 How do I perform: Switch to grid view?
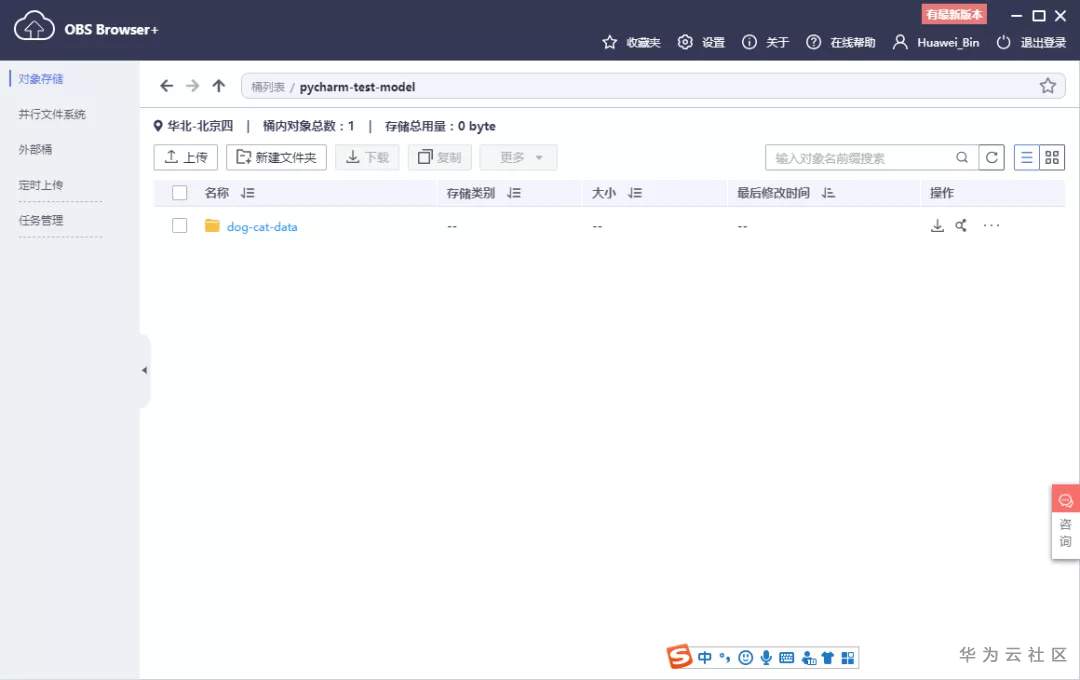coord(1052,158)
